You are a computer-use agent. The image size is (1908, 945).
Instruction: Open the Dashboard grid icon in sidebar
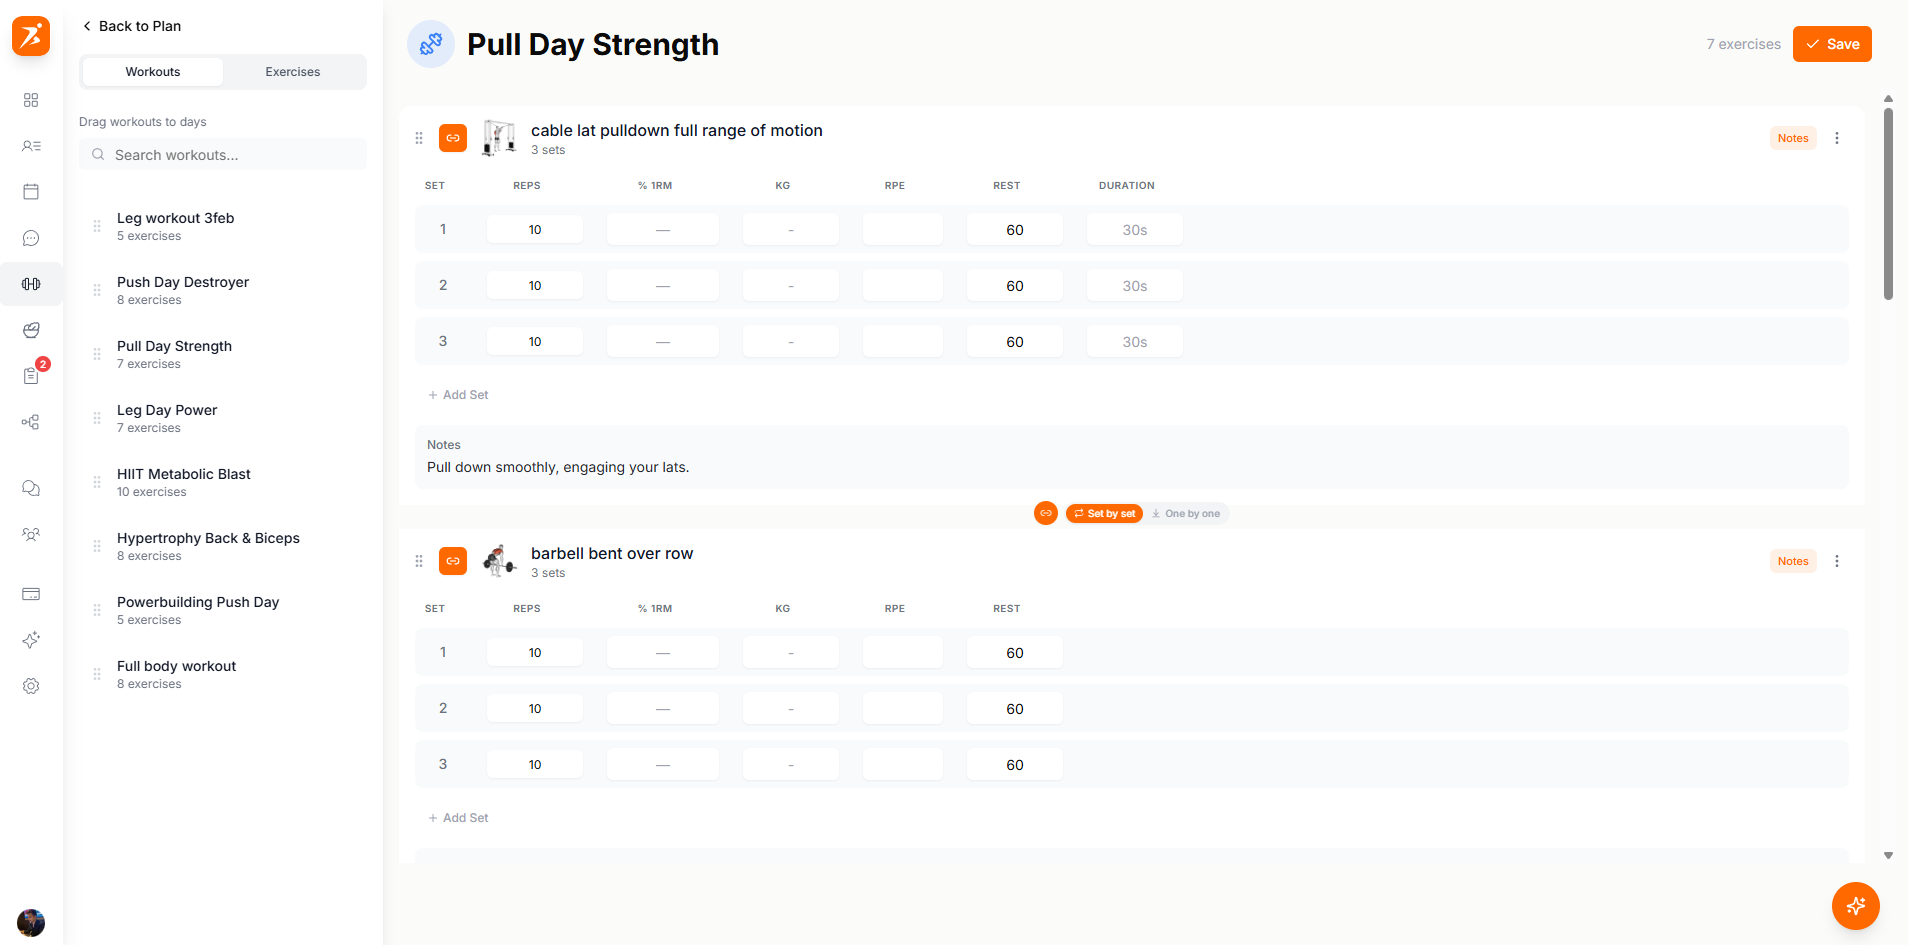(31, 100)
